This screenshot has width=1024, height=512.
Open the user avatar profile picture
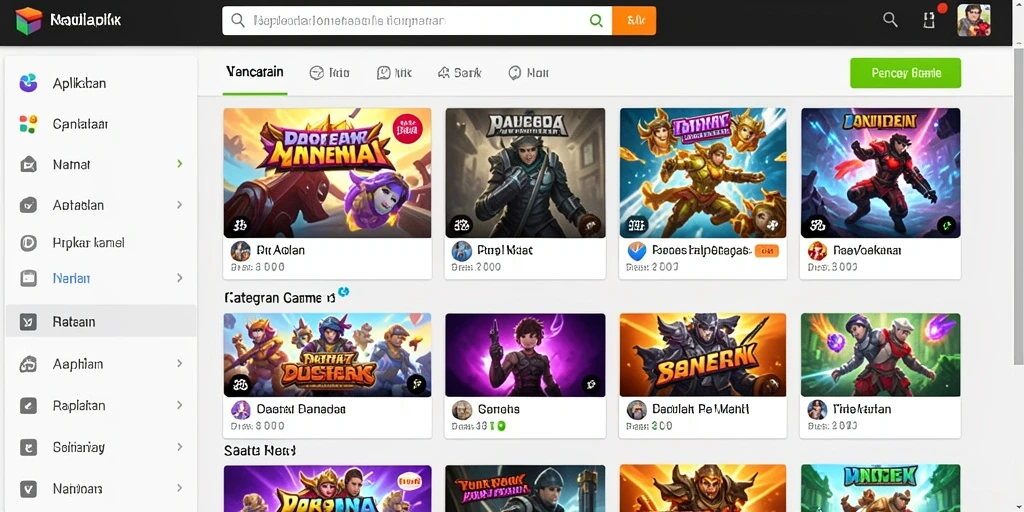click(x=973, y=20)
